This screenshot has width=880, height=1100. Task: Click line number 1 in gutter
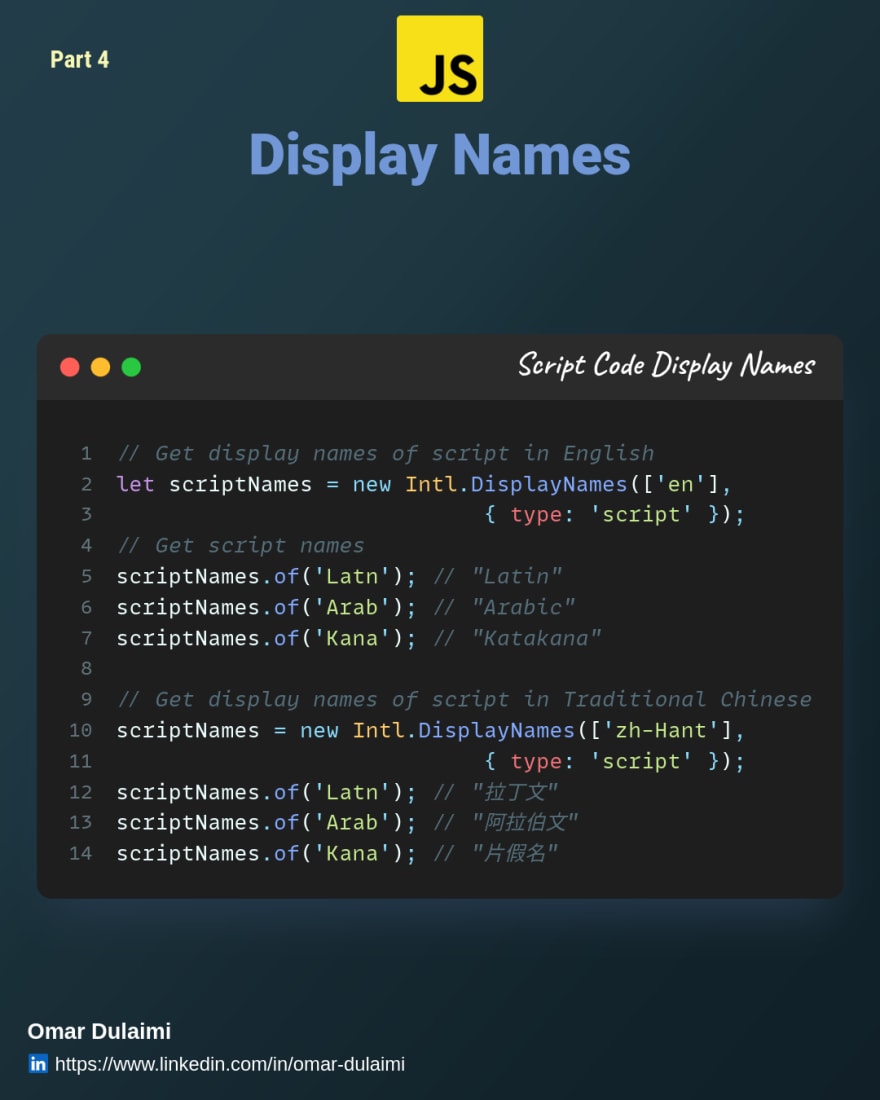[x=86, y=454]
